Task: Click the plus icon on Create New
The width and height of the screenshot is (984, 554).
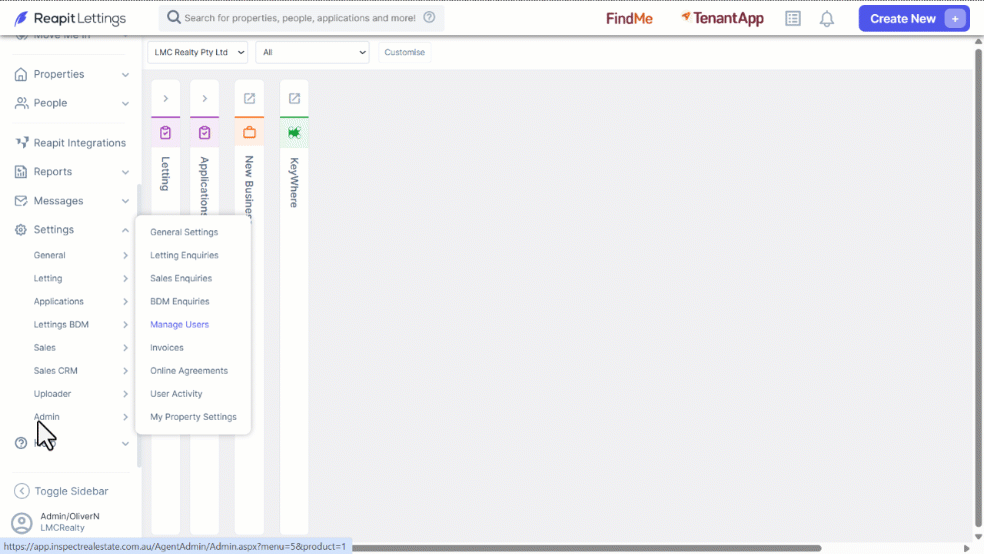Action: point(955,19)
